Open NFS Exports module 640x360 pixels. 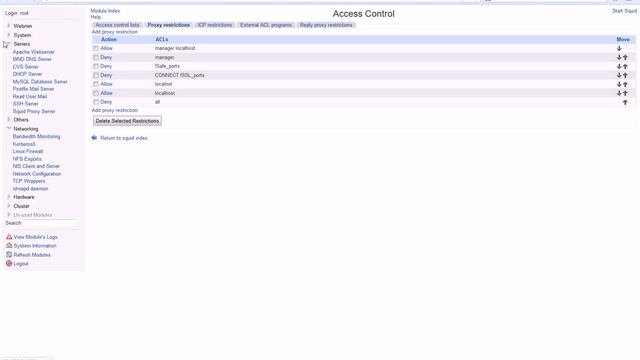[x=27, y=159]
